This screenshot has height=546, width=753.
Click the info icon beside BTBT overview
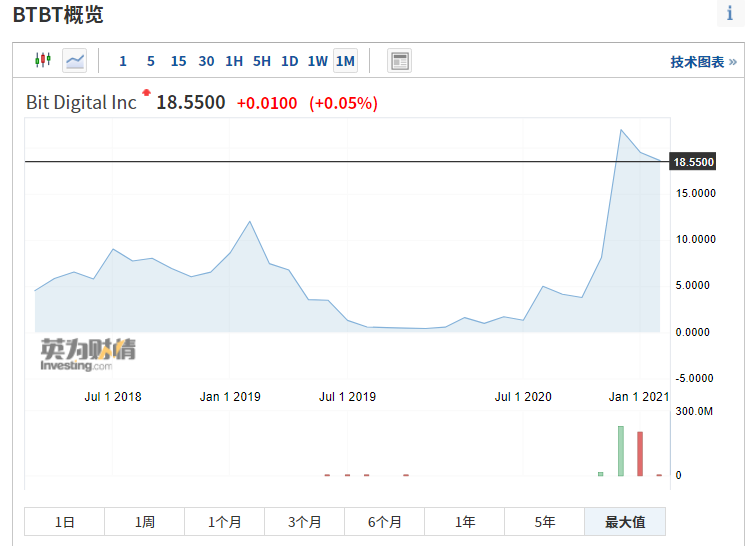click(730, 14)
